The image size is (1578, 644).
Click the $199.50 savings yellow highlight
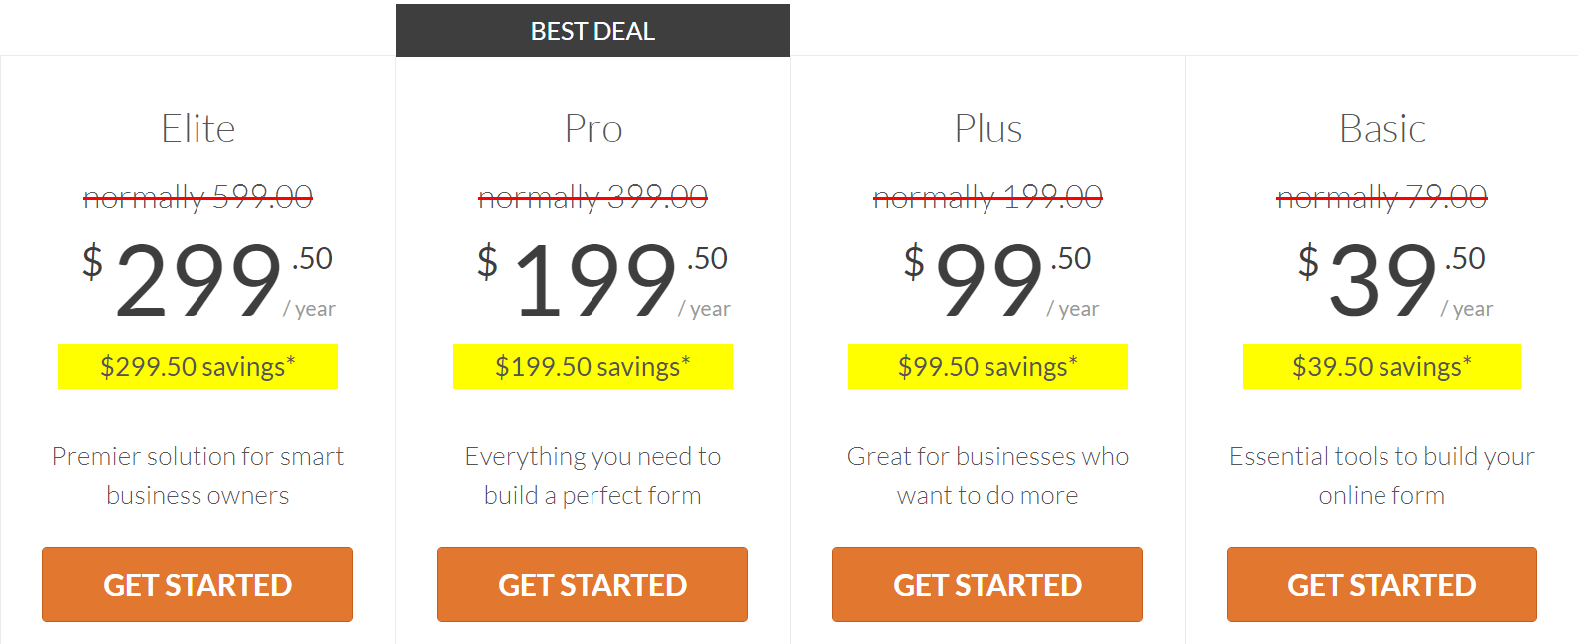coord(593,366)
